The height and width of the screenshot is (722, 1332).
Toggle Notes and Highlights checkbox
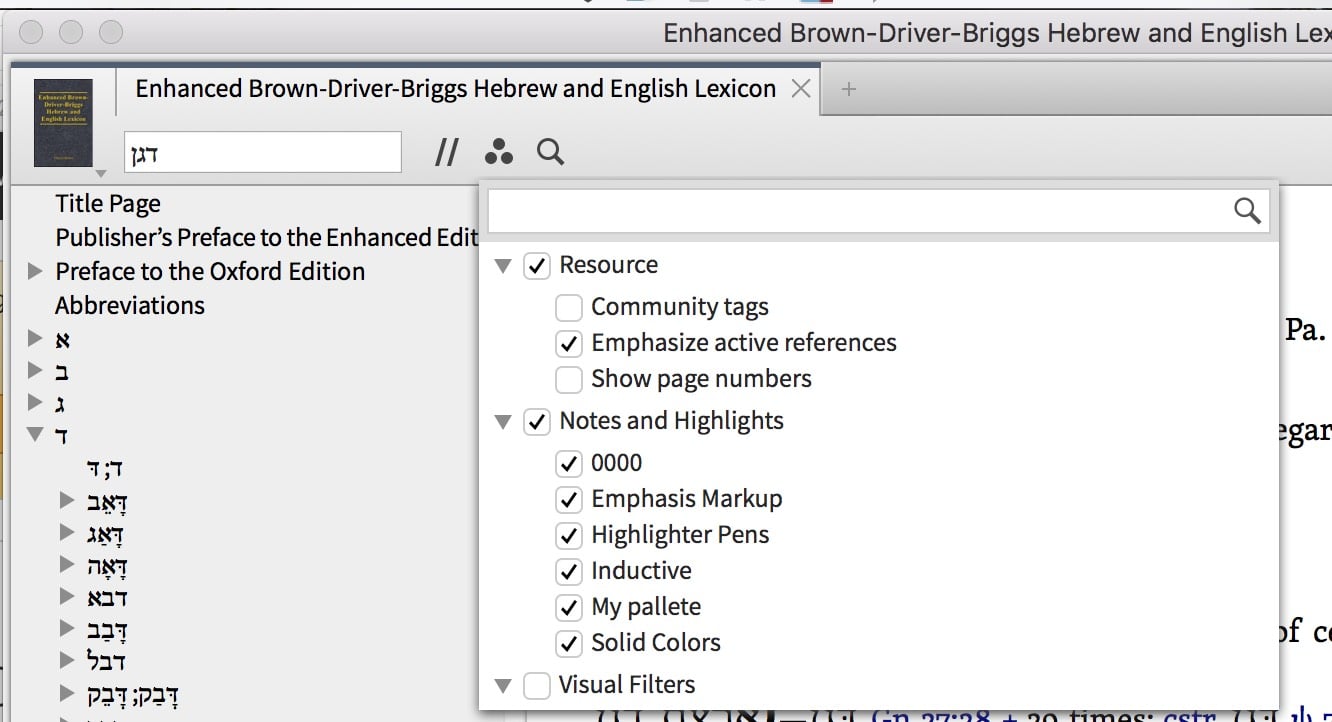pos(537,422)
